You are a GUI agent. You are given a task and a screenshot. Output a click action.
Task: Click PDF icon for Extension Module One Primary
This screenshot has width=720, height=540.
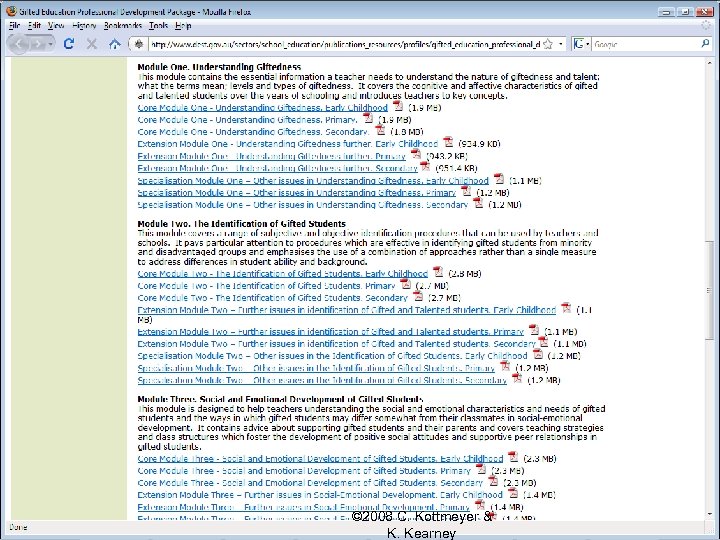[x=416, y=154]
